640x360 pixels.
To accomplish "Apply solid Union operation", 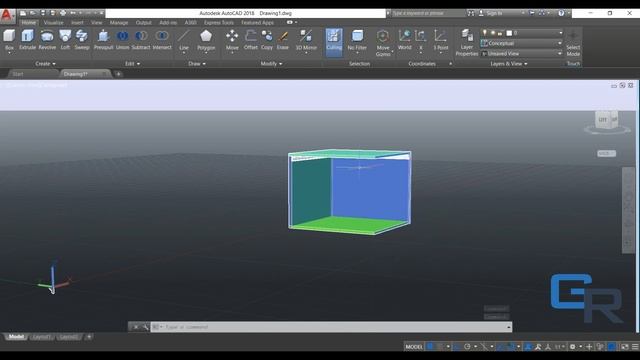I will pyautogui.click(x=122, y=40).
